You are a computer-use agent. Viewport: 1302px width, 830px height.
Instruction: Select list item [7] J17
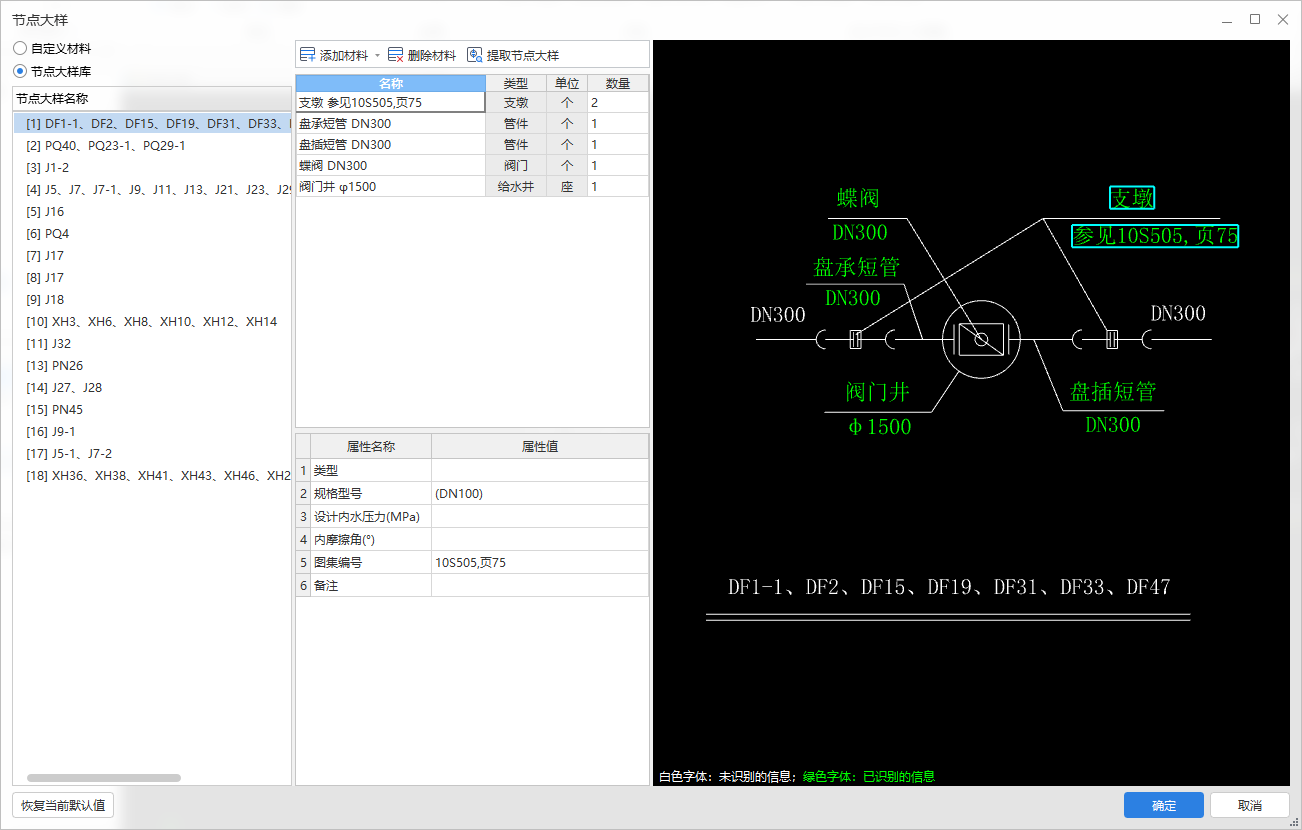(x=152, y=255)
